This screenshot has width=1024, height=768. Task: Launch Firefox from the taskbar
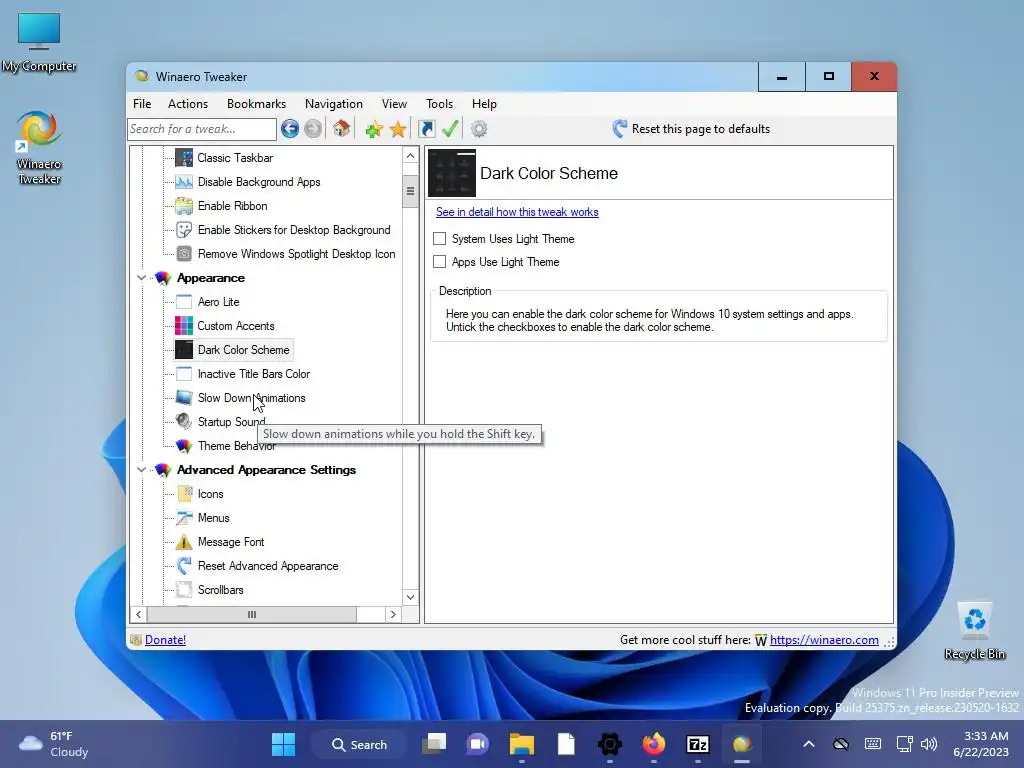point(654,744)
